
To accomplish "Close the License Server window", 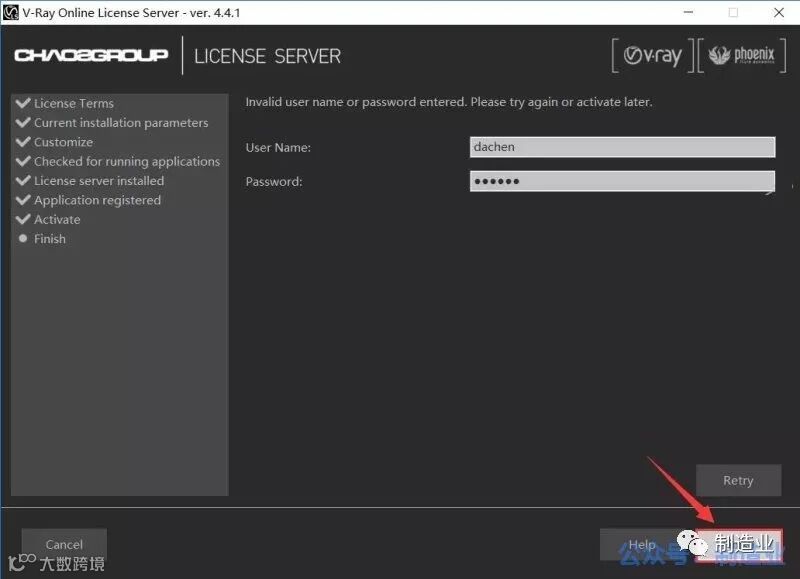I will click(779, 12).
